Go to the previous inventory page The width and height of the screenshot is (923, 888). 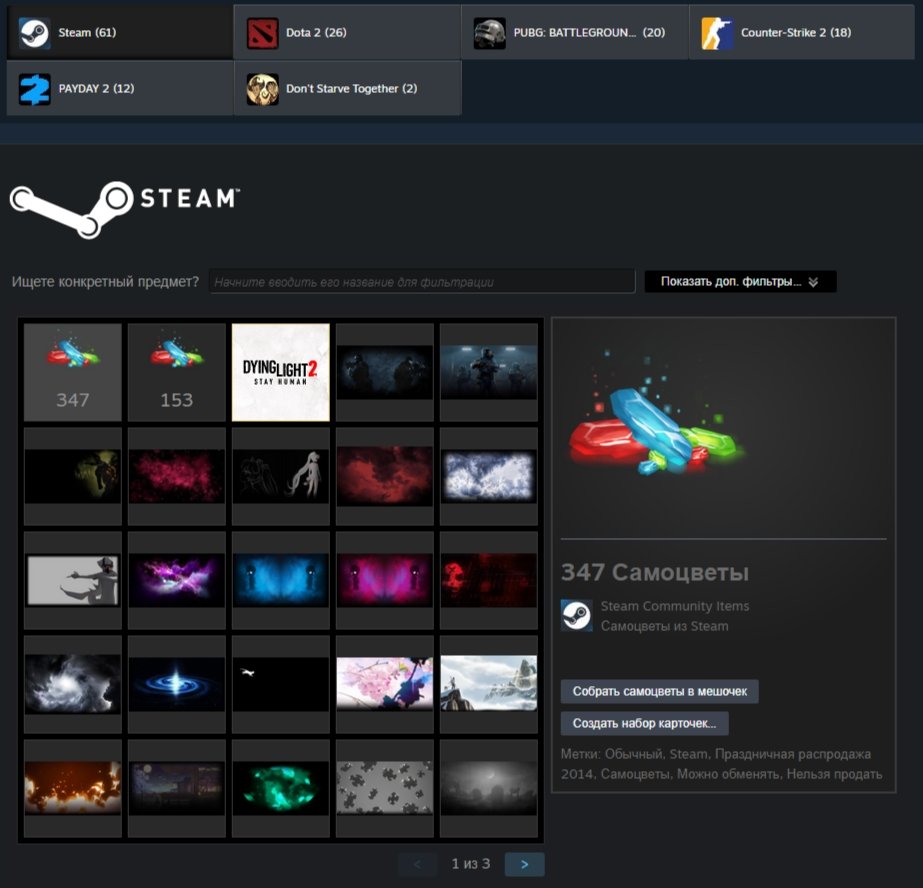417,864
